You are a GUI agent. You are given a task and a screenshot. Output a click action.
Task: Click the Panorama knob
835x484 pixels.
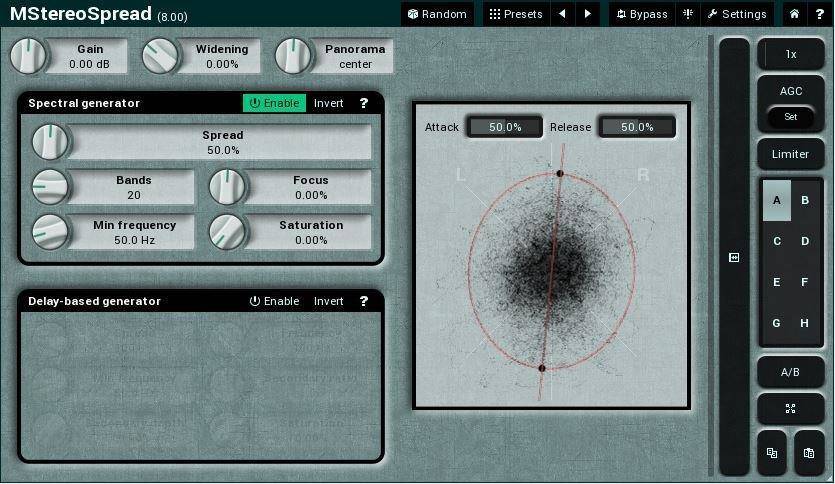(293, 56)
